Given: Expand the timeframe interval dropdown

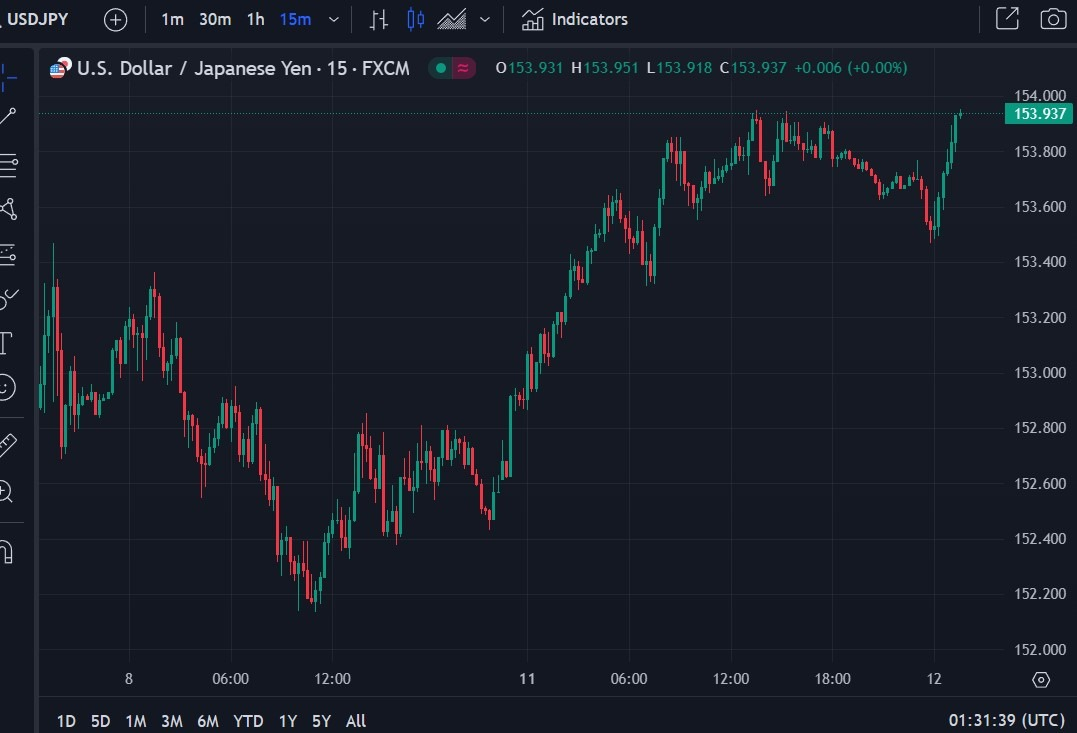Looking at the screenshot, I should tap(334, 20).
